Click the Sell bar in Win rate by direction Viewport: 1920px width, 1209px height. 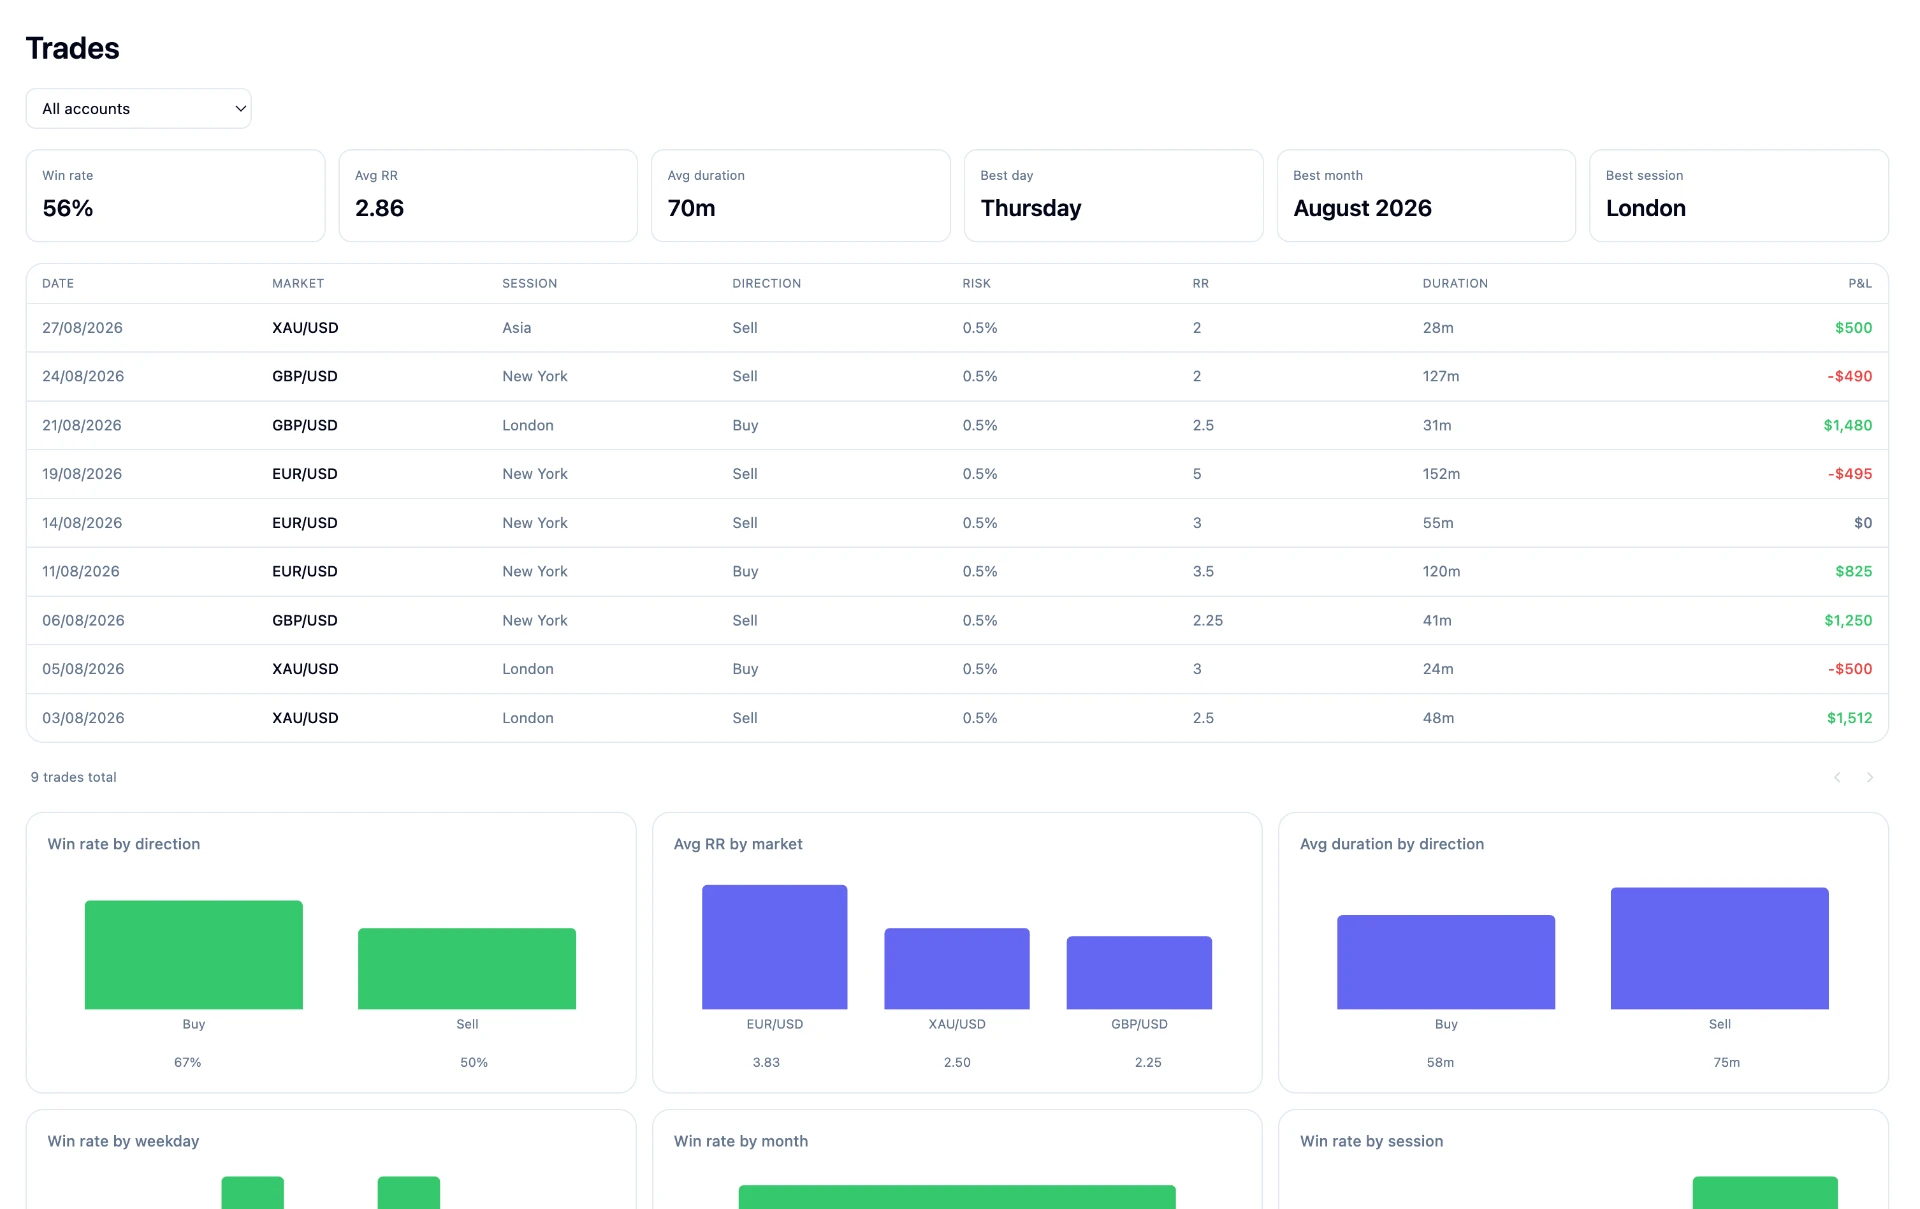(x=467, y=969)
